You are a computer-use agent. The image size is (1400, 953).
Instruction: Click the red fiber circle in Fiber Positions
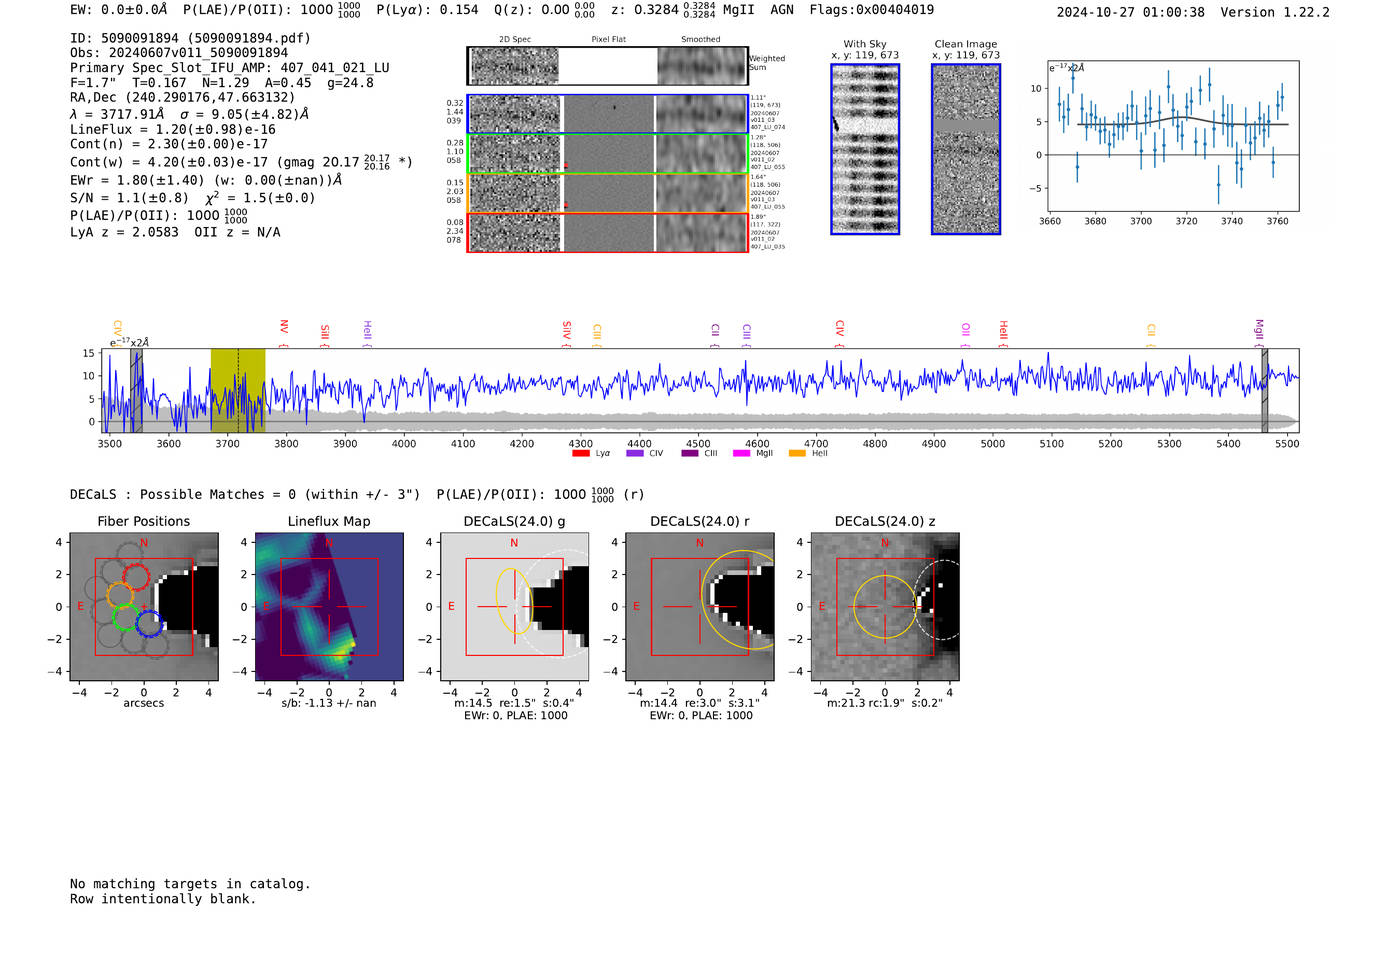(x=136, y=576)
